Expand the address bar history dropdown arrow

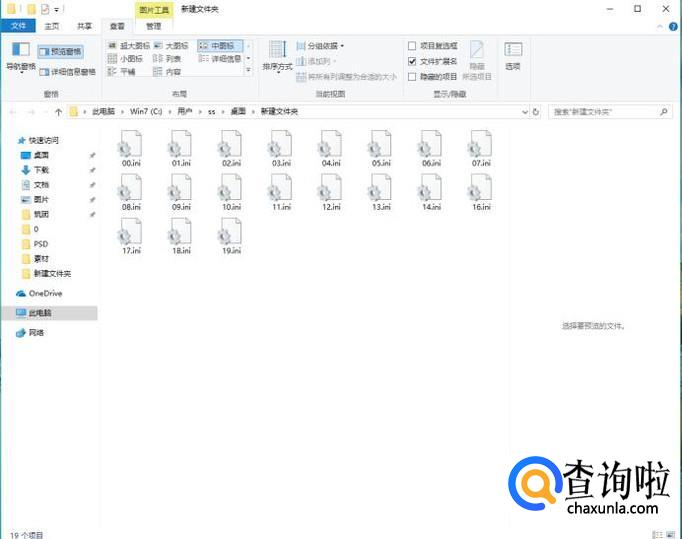click(x=520, y=112)
